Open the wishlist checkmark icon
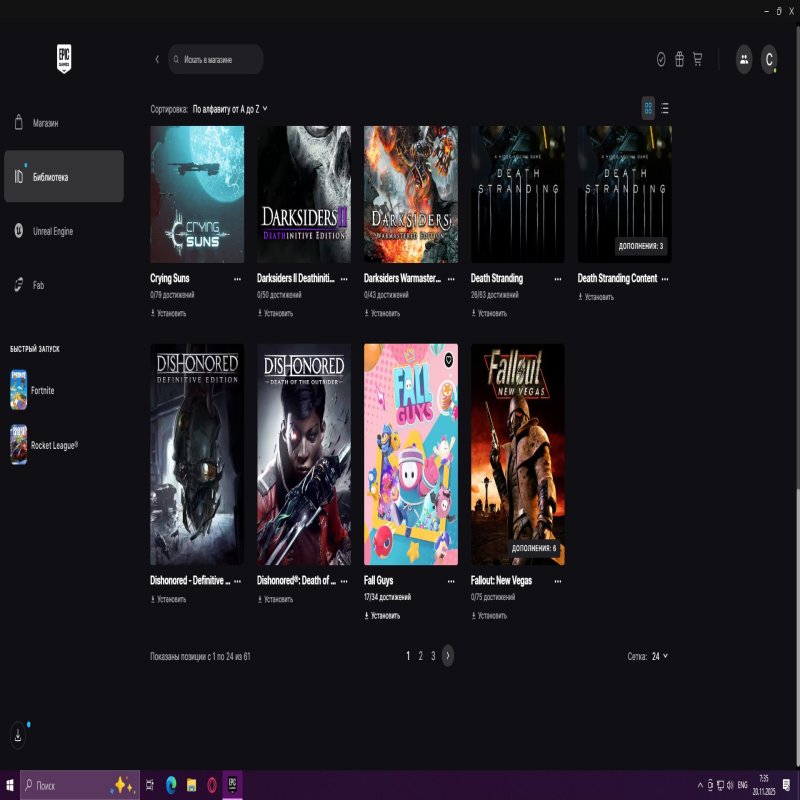 tap(661, 59)
